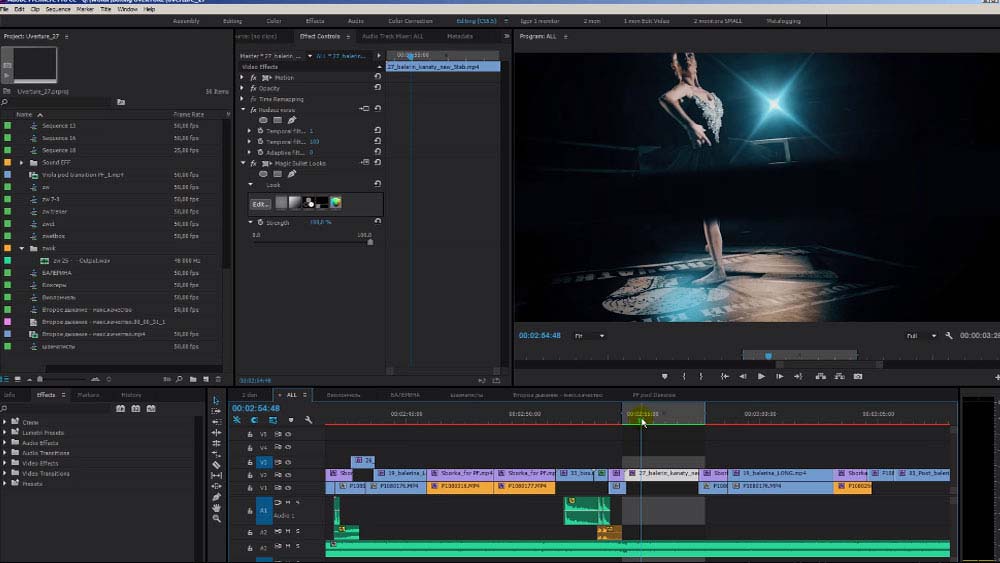
Task: Toggle lock on track A1
Action: coord(250,511)
